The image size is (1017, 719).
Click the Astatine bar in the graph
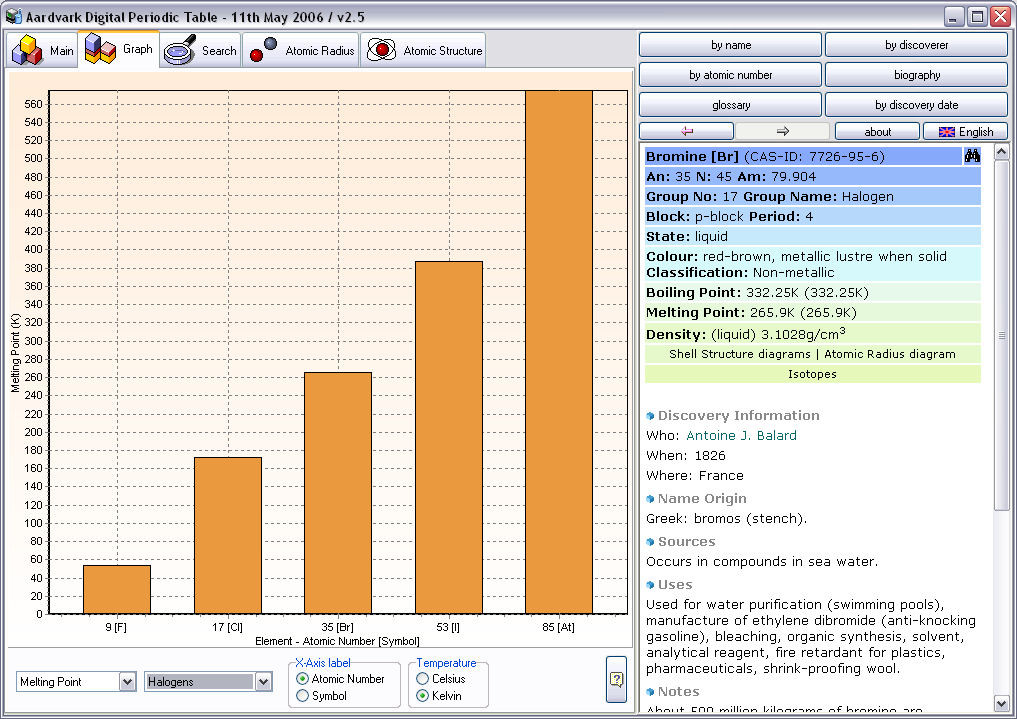click(x=559, y=352)
